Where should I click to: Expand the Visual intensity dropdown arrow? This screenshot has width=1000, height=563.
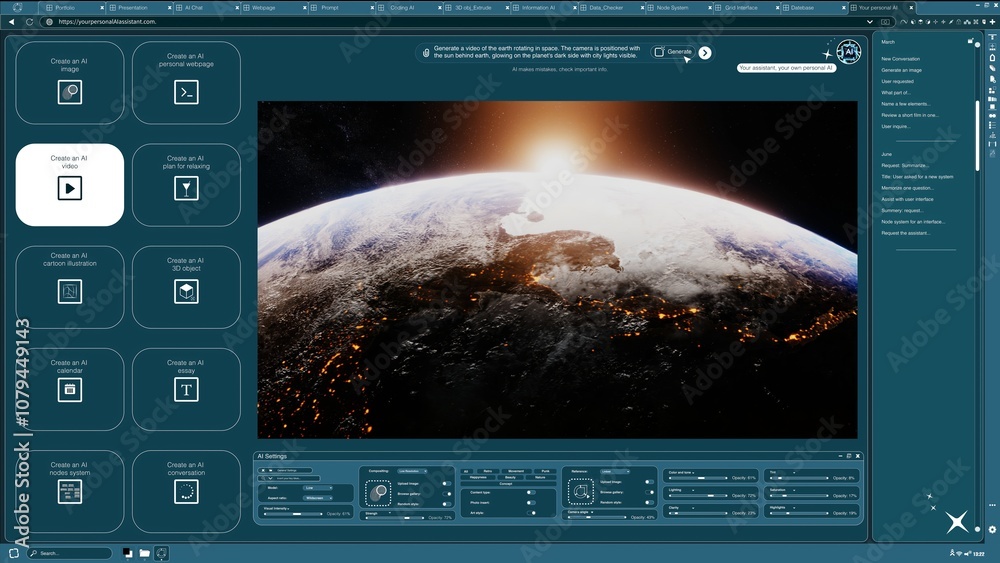(x=288, y=509)
